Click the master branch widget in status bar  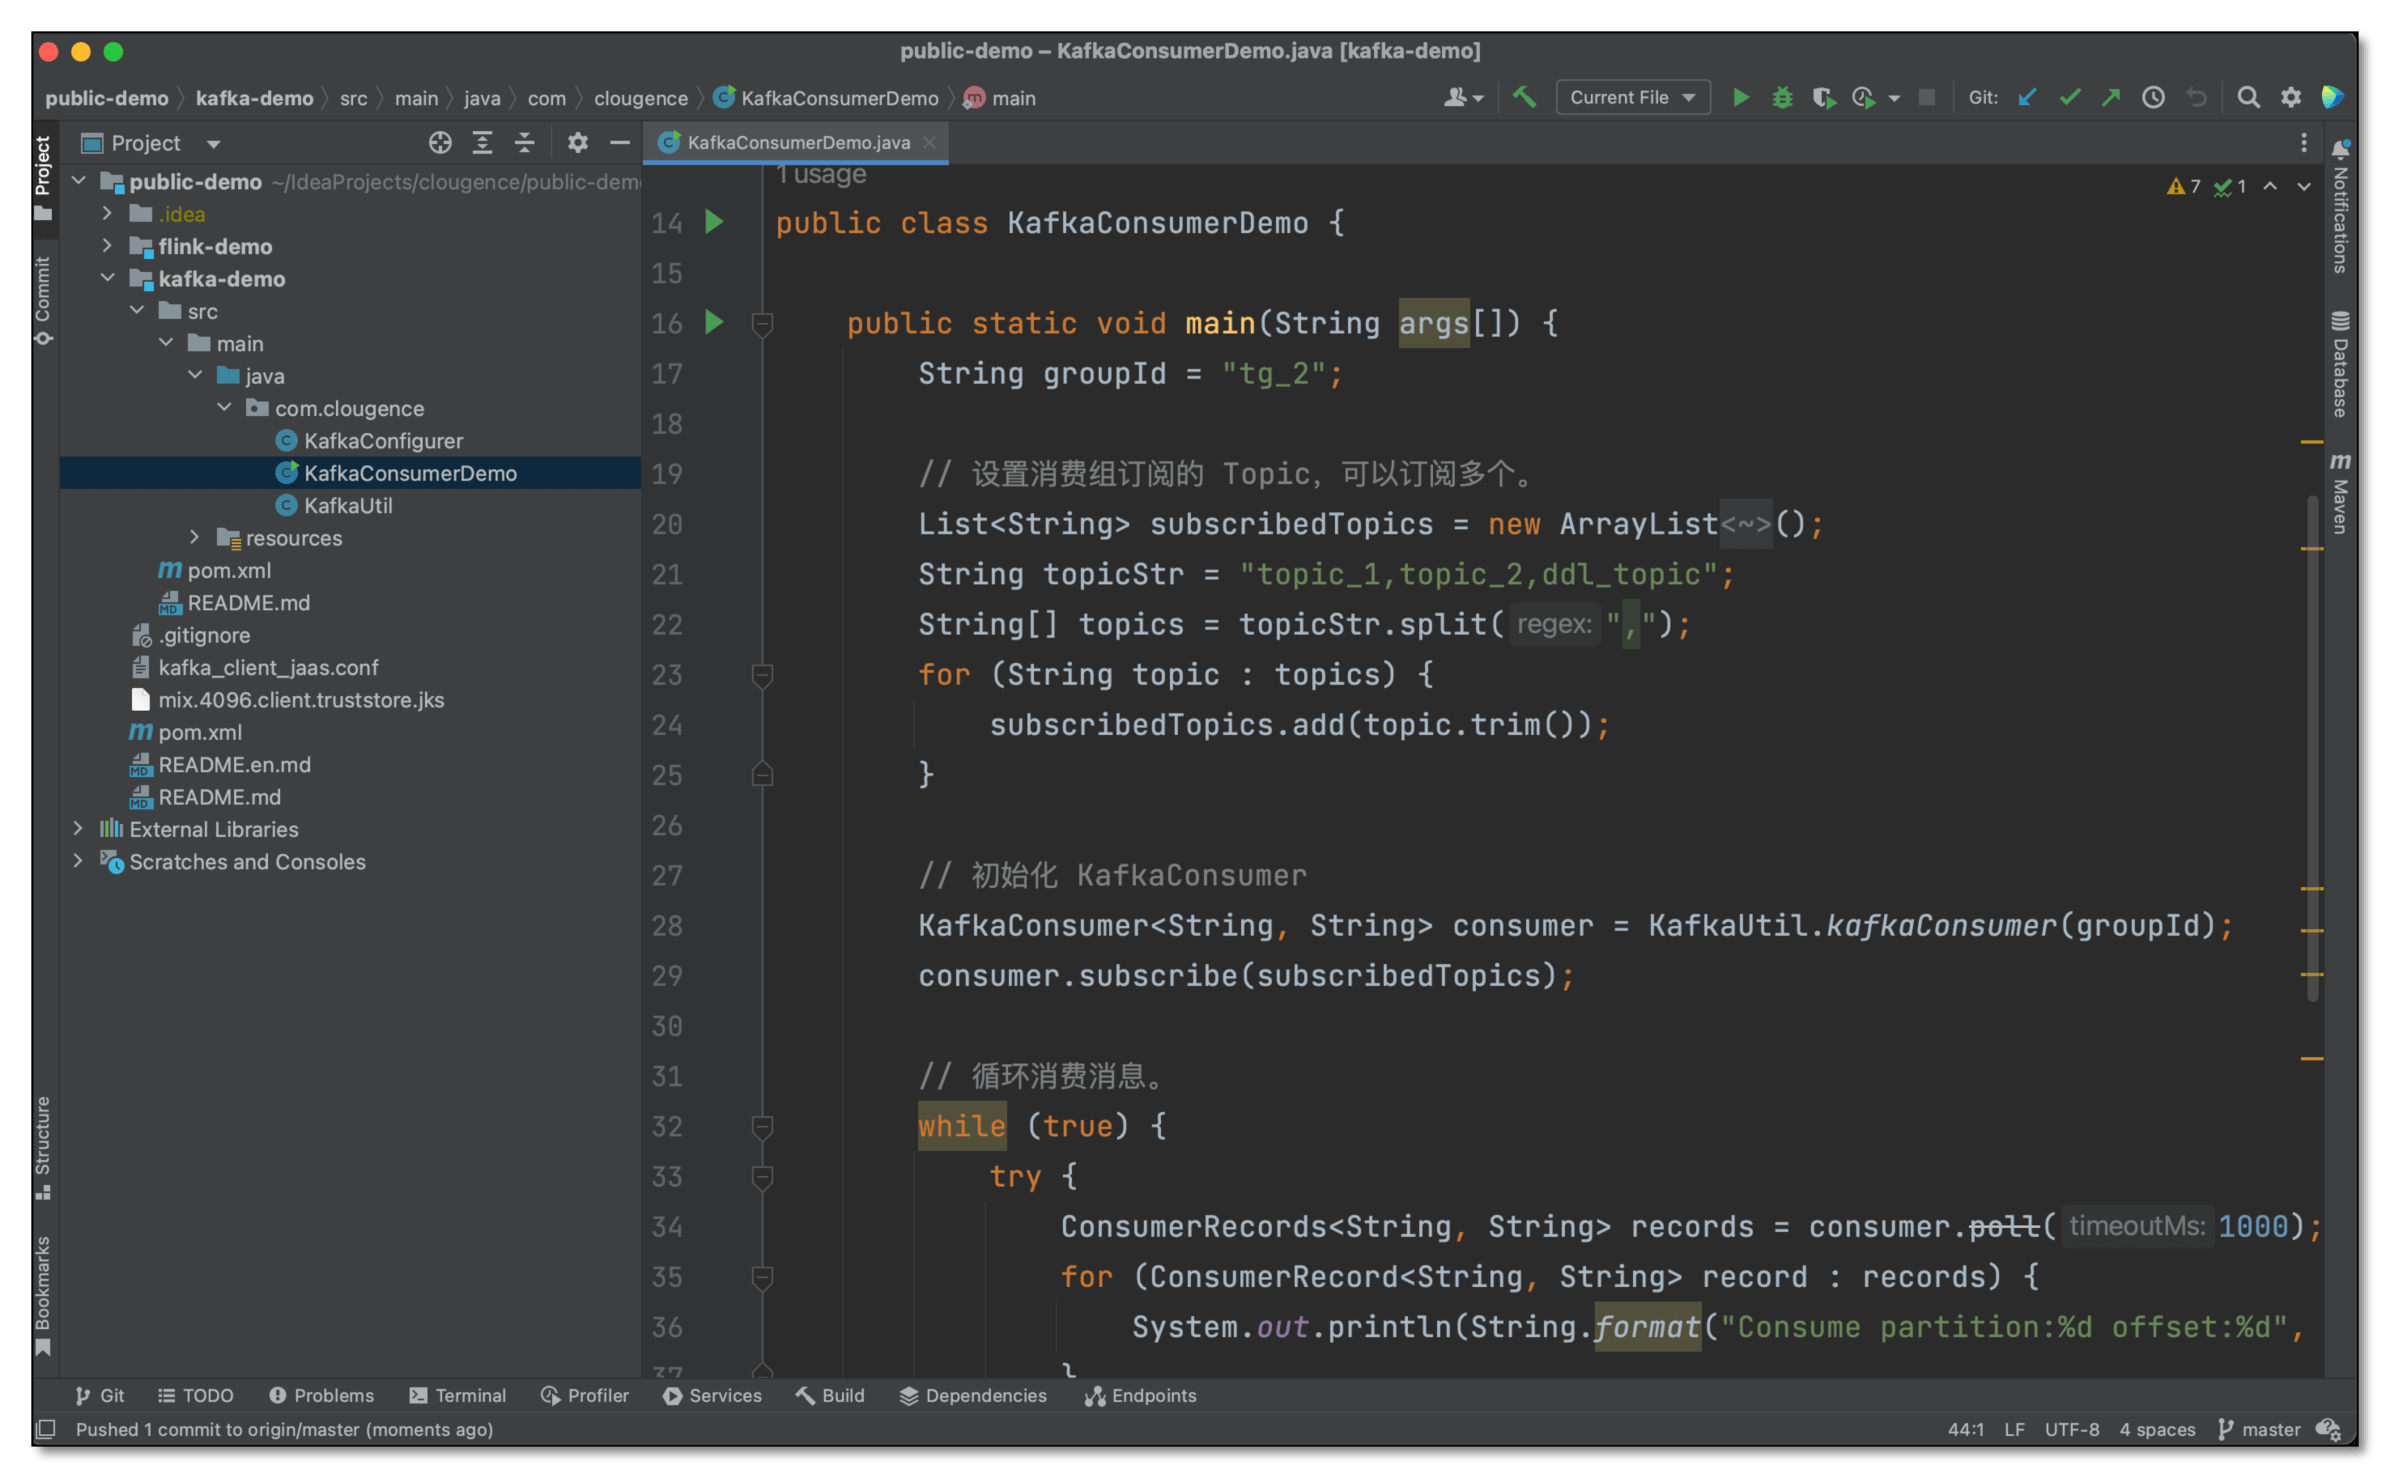pos(2259,1429)
